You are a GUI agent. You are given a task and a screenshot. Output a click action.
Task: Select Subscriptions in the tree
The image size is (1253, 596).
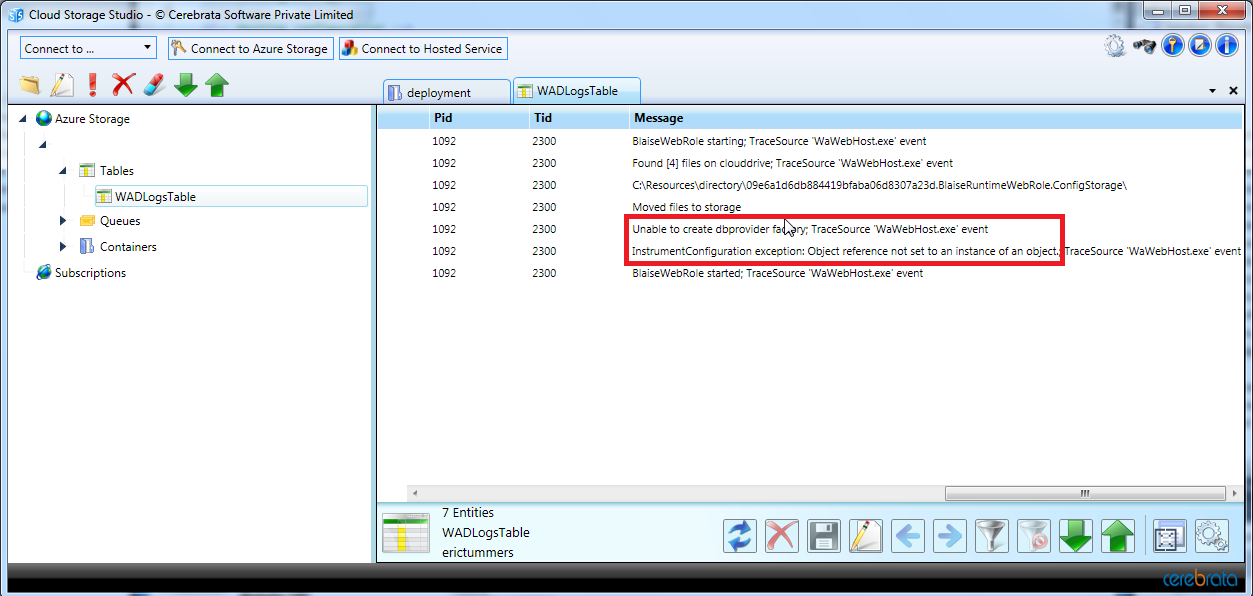tap(90, 273)
